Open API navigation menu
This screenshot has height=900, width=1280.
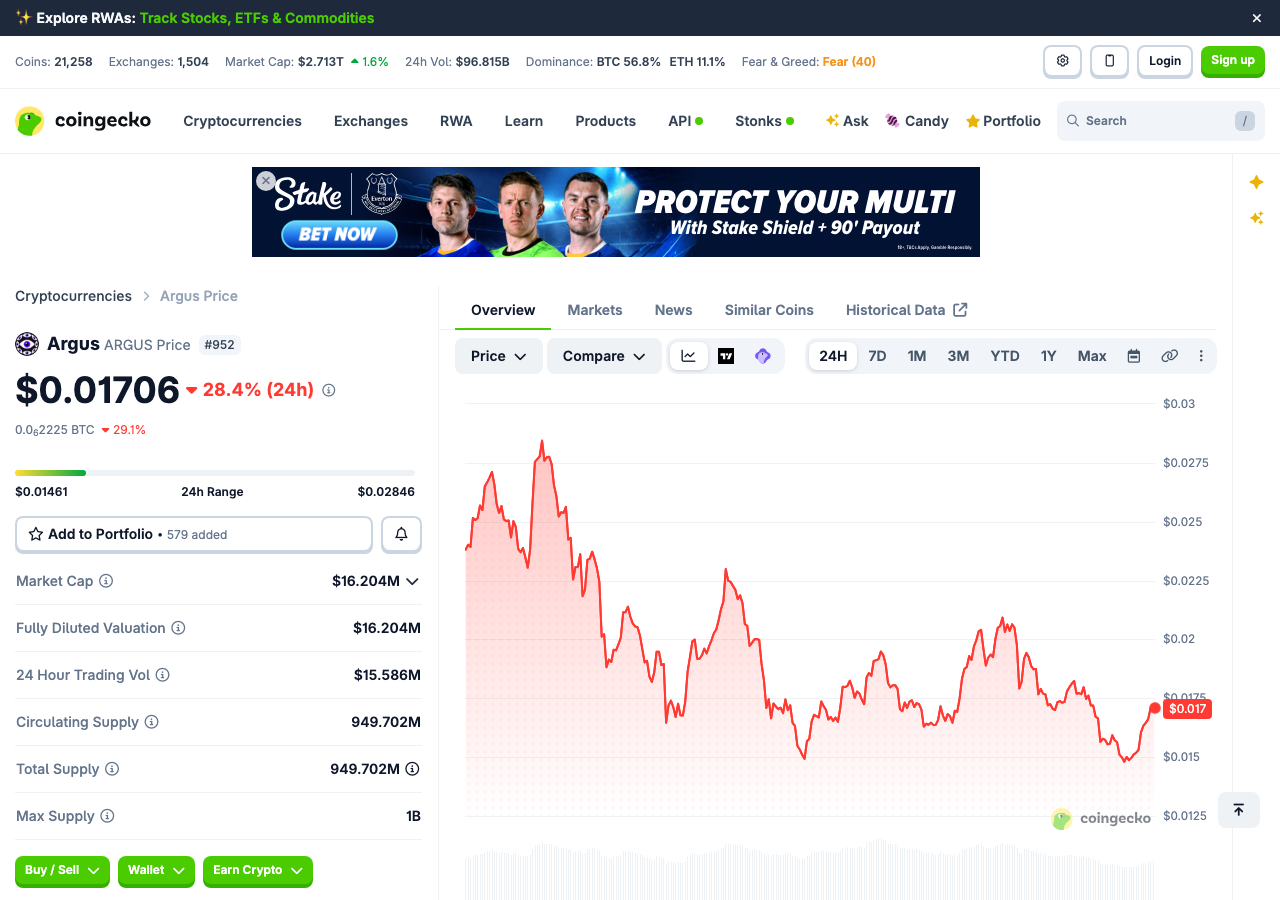pos(686,121)
